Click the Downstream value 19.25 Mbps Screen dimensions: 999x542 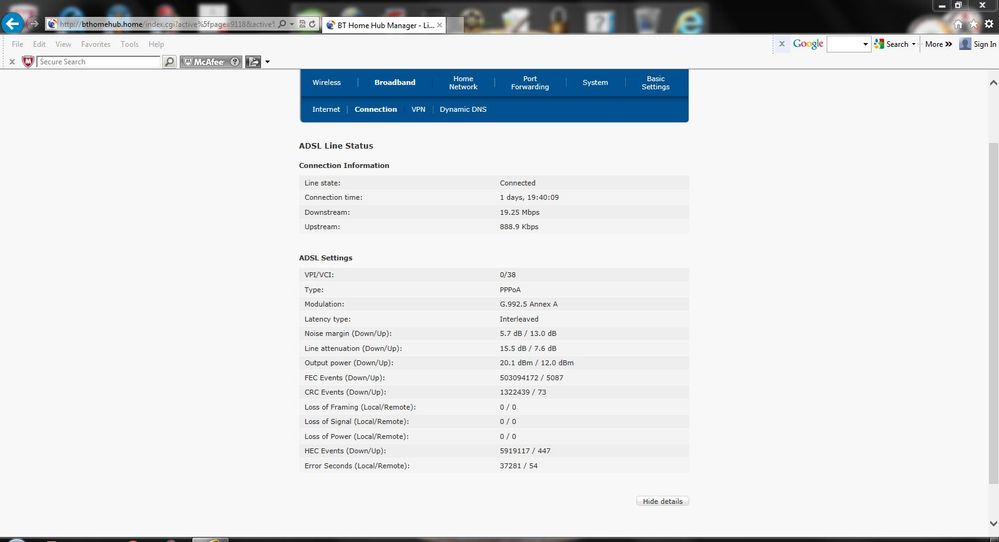[519, 212]
